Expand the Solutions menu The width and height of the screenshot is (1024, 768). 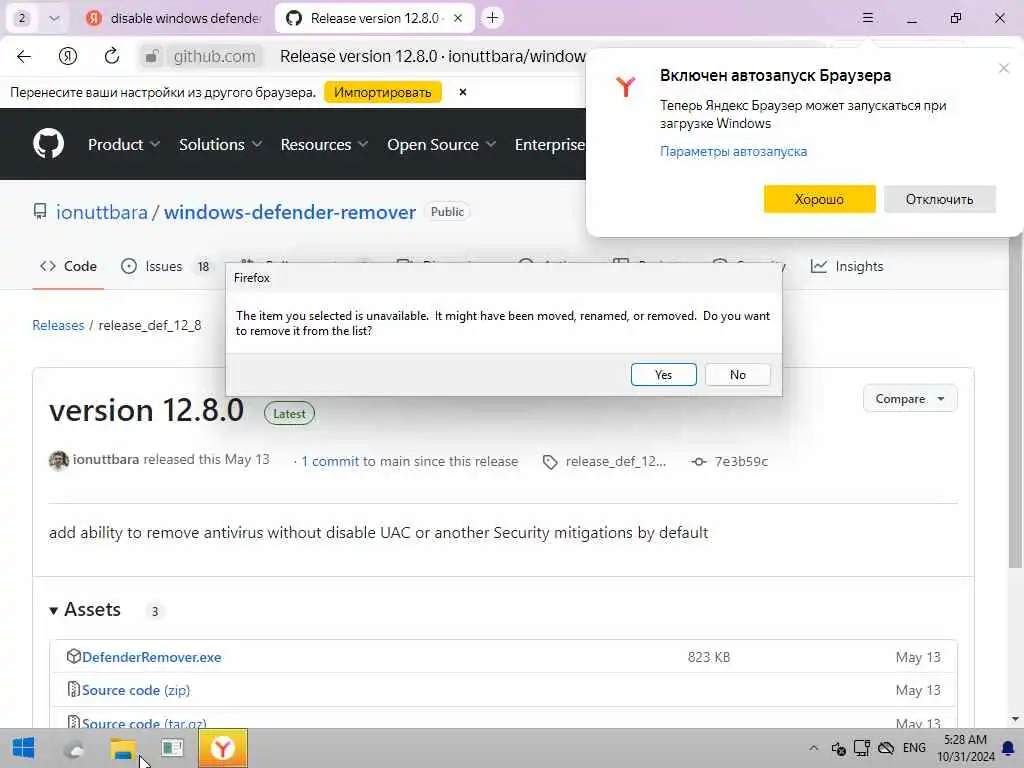coord(220,144)
